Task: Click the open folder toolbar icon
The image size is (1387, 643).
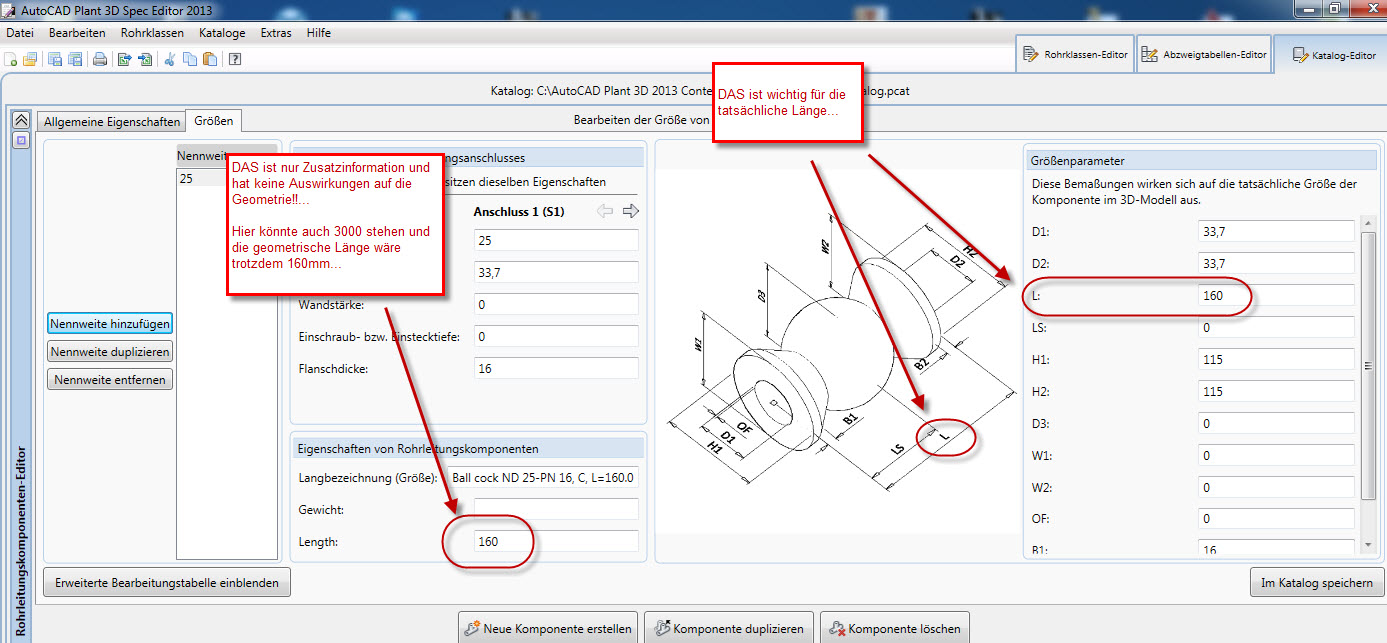Action: (x=30, y=59)
